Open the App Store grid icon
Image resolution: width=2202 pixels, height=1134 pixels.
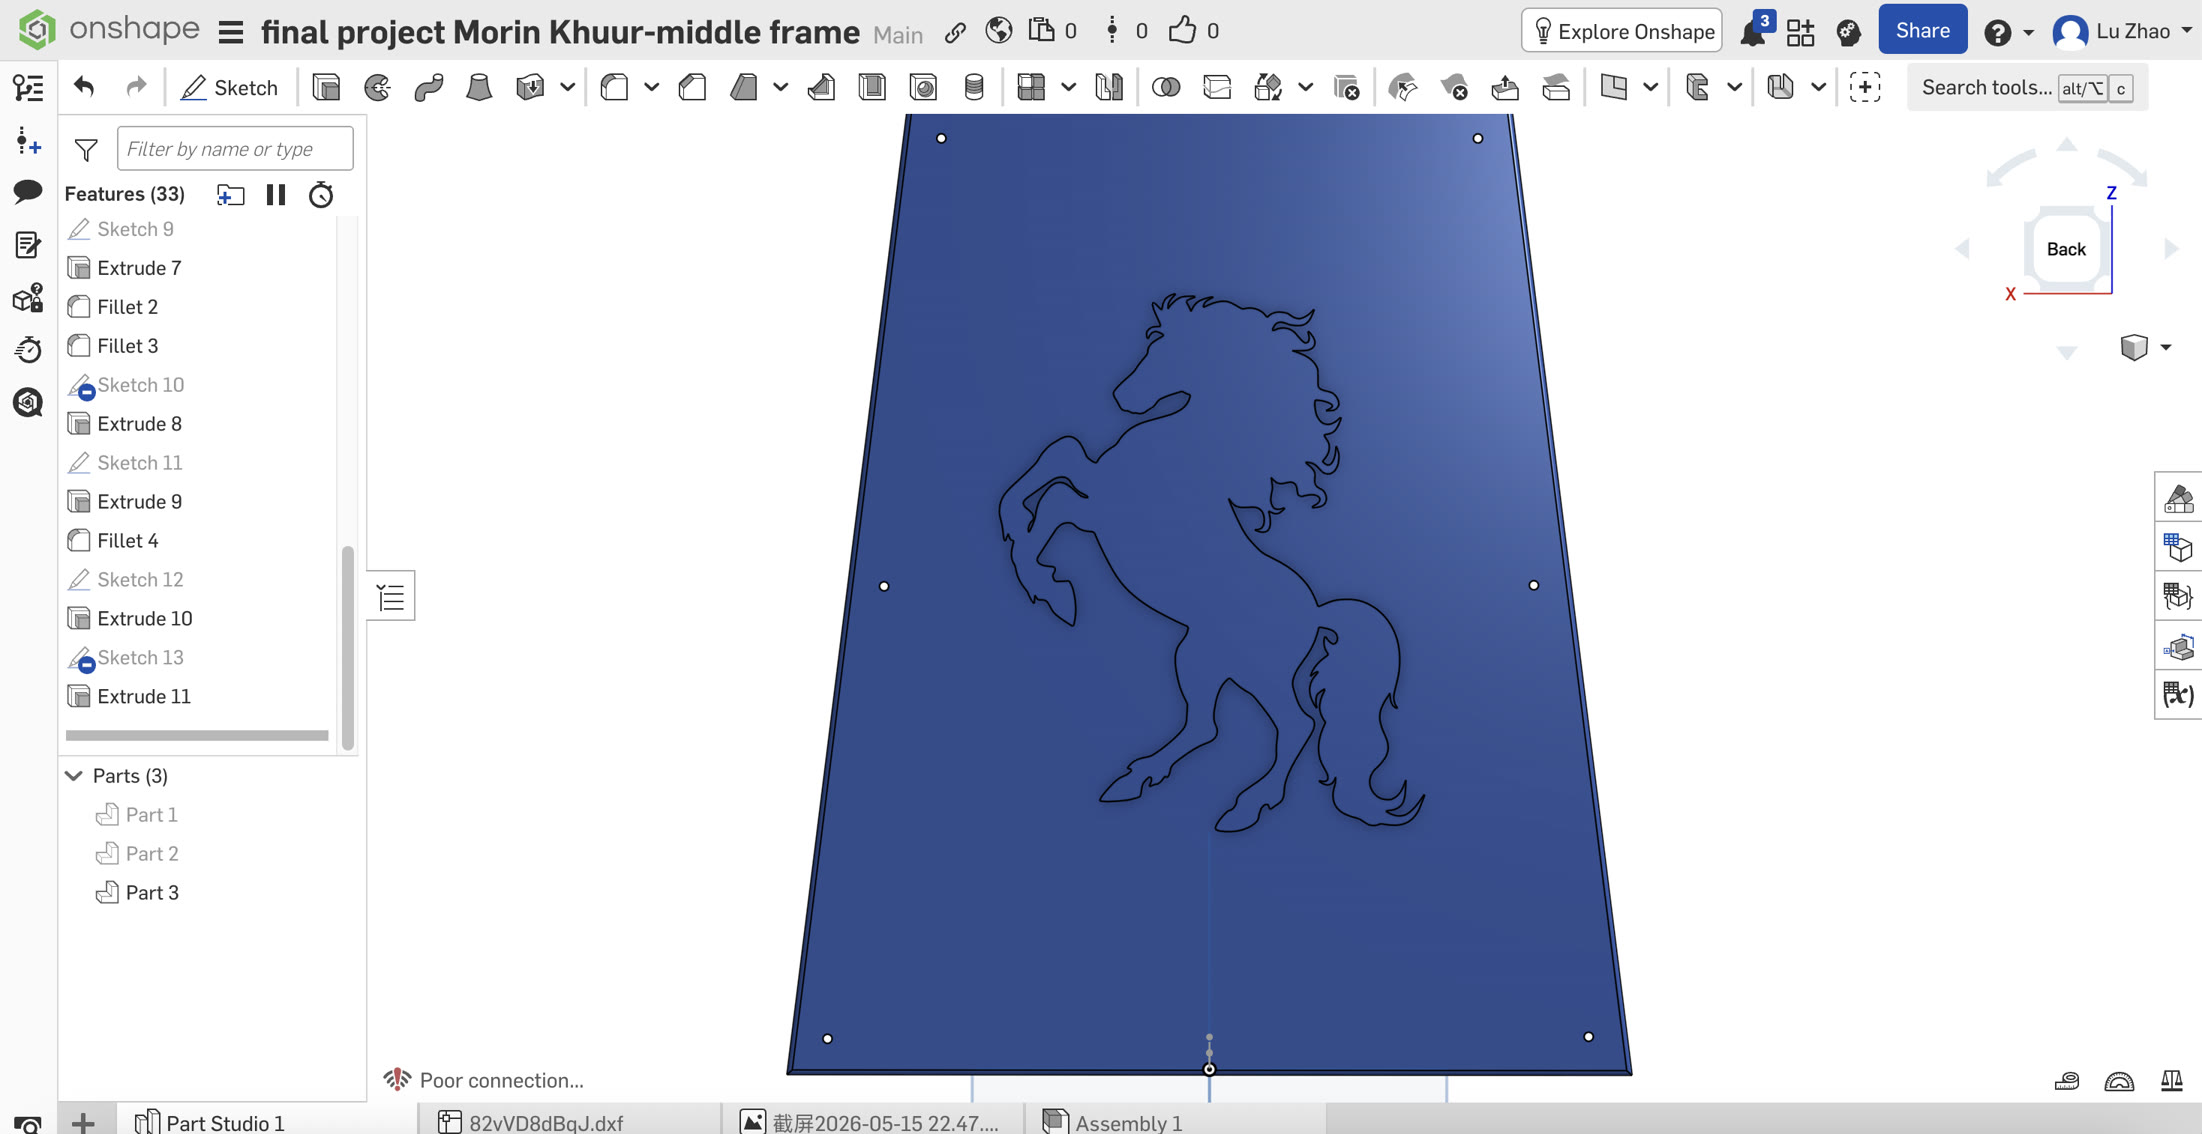pos(1800,31)
